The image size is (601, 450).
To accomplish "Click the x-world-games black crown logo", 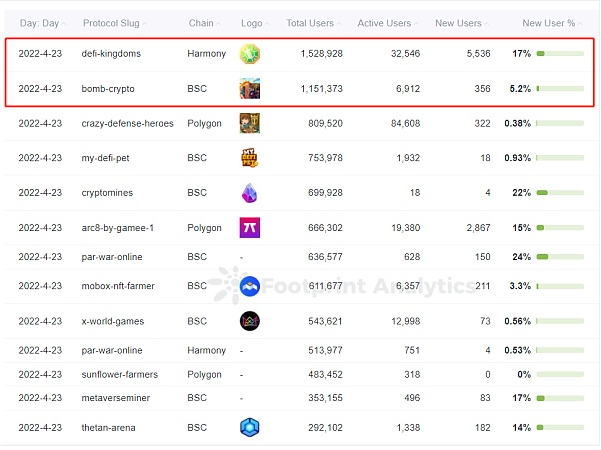I will click(x=250, y=321).
